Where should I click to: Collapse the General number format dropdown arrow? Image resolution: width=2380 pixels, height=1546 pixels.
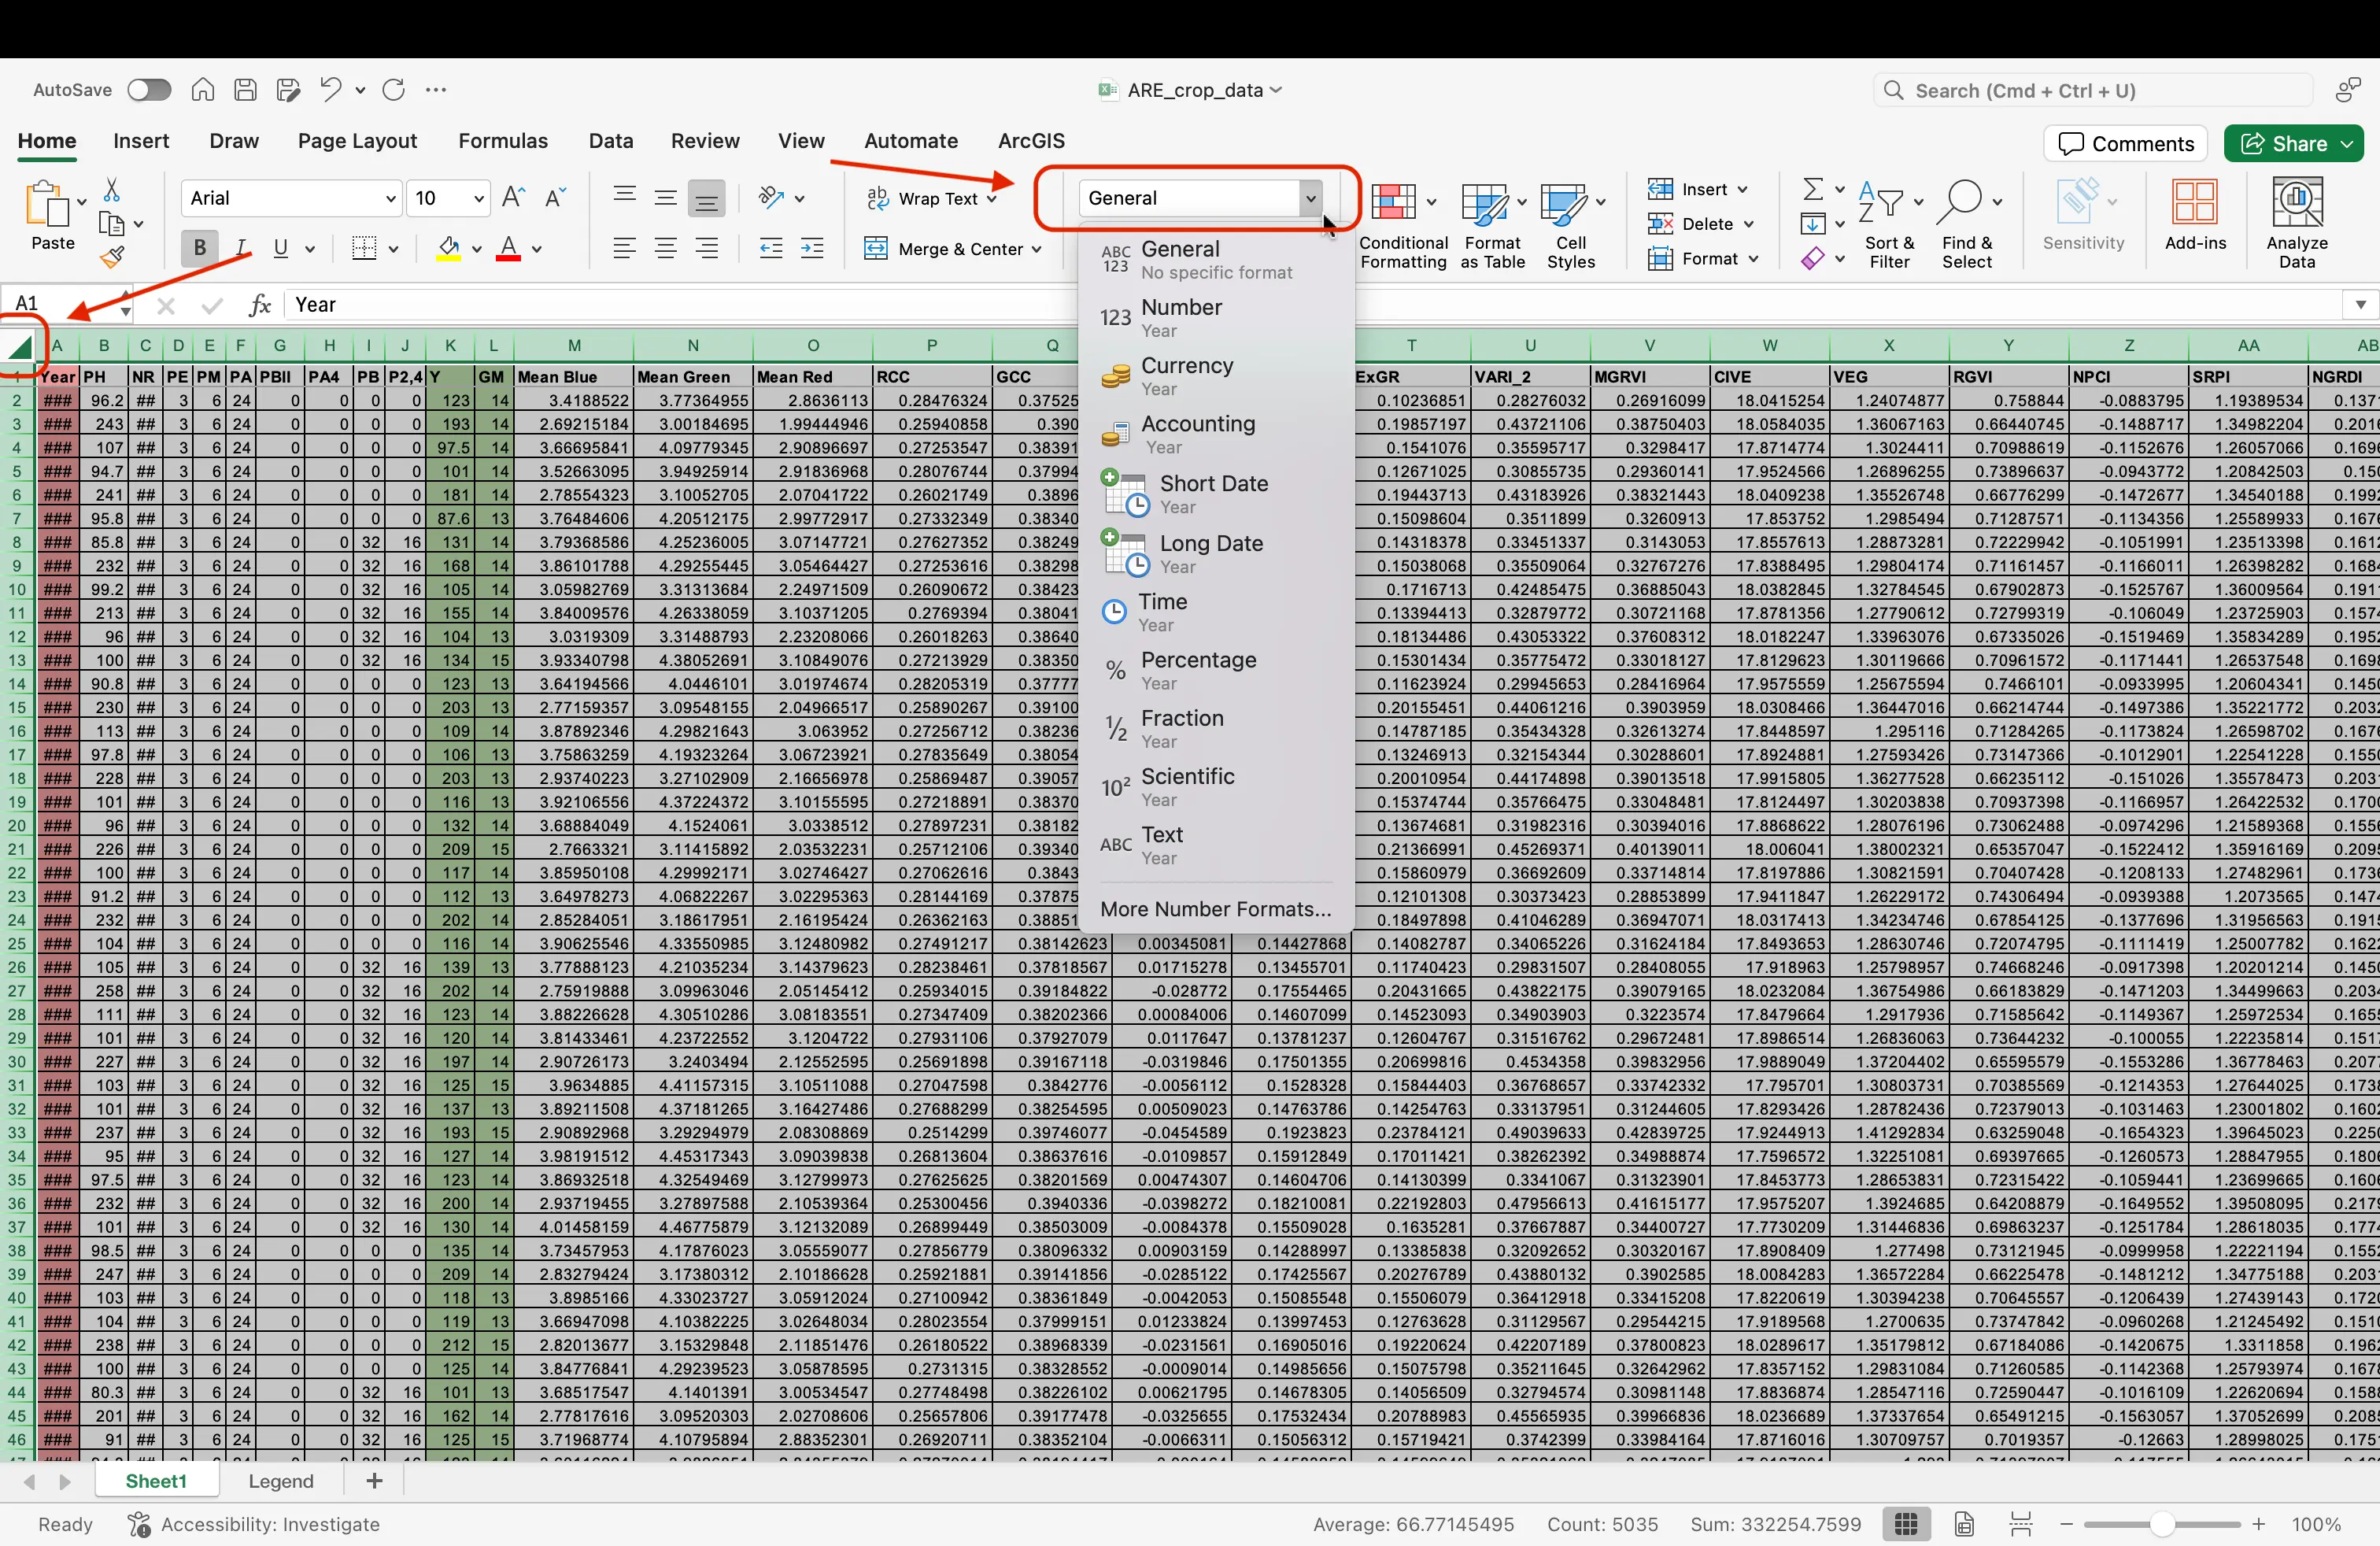1311,198
